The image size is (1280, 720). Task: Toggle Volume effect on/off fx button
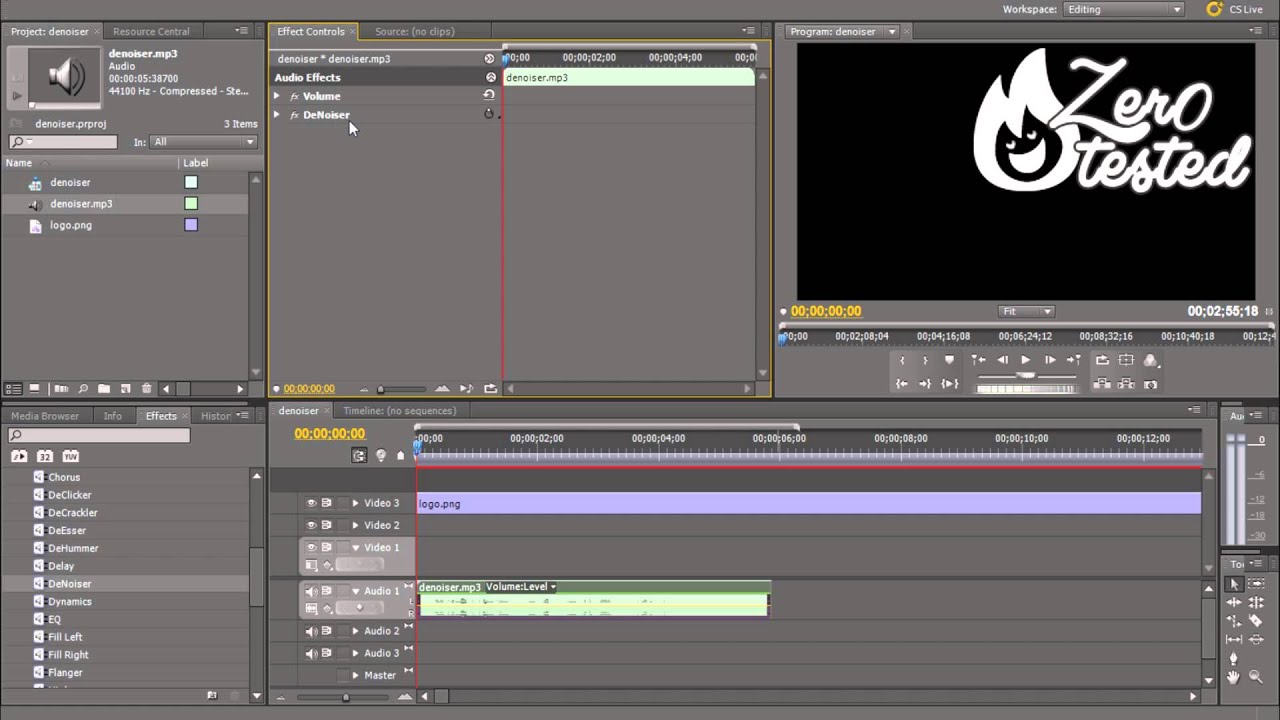pyautogui.click(x=294, y=96)
